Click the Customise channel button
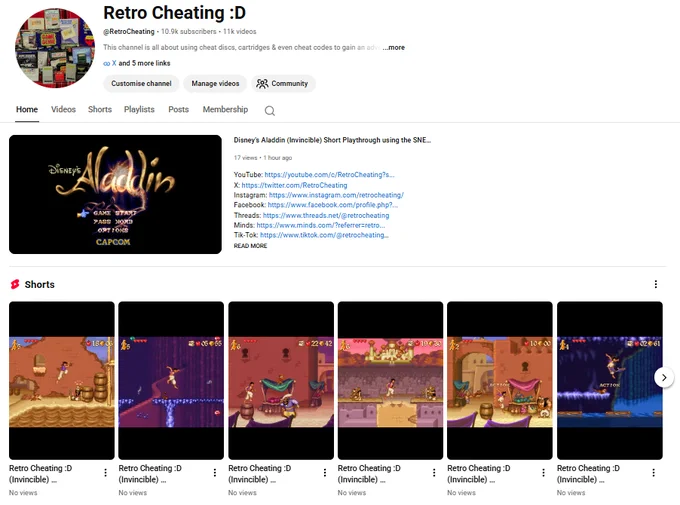 coord(141,83)
